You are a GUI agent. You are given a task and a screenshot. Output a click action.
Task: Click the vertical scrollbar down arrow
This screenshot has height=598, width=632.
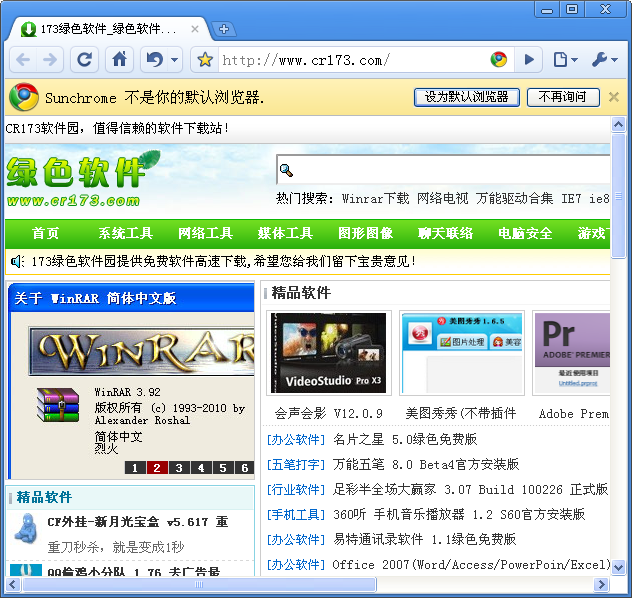click(618, 567)
